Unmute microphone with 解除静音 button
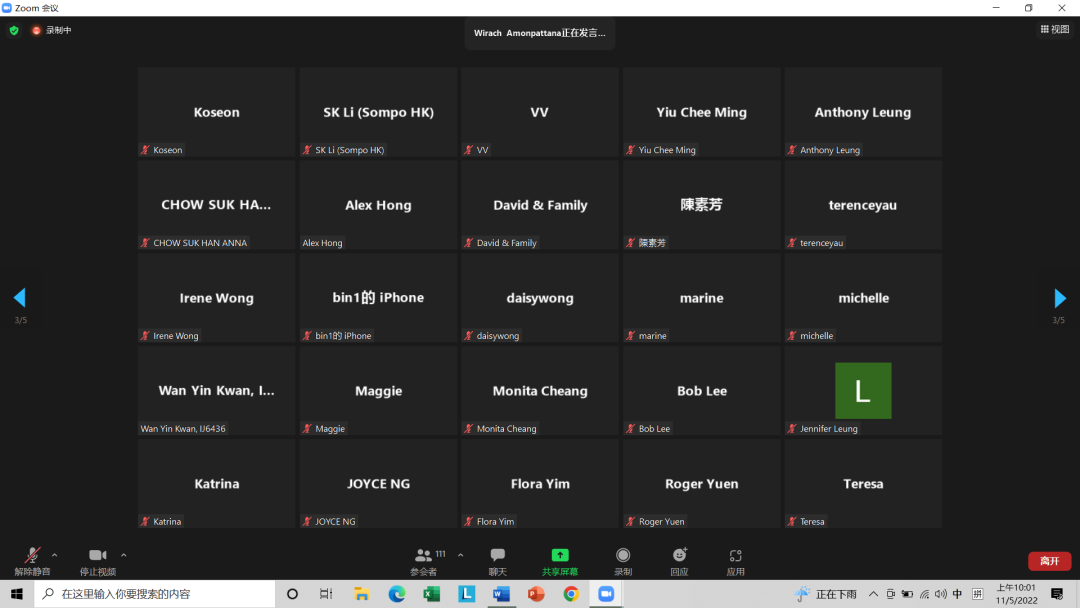The height and width of the screenshot is (608, 1080). (x=33, y=560)
